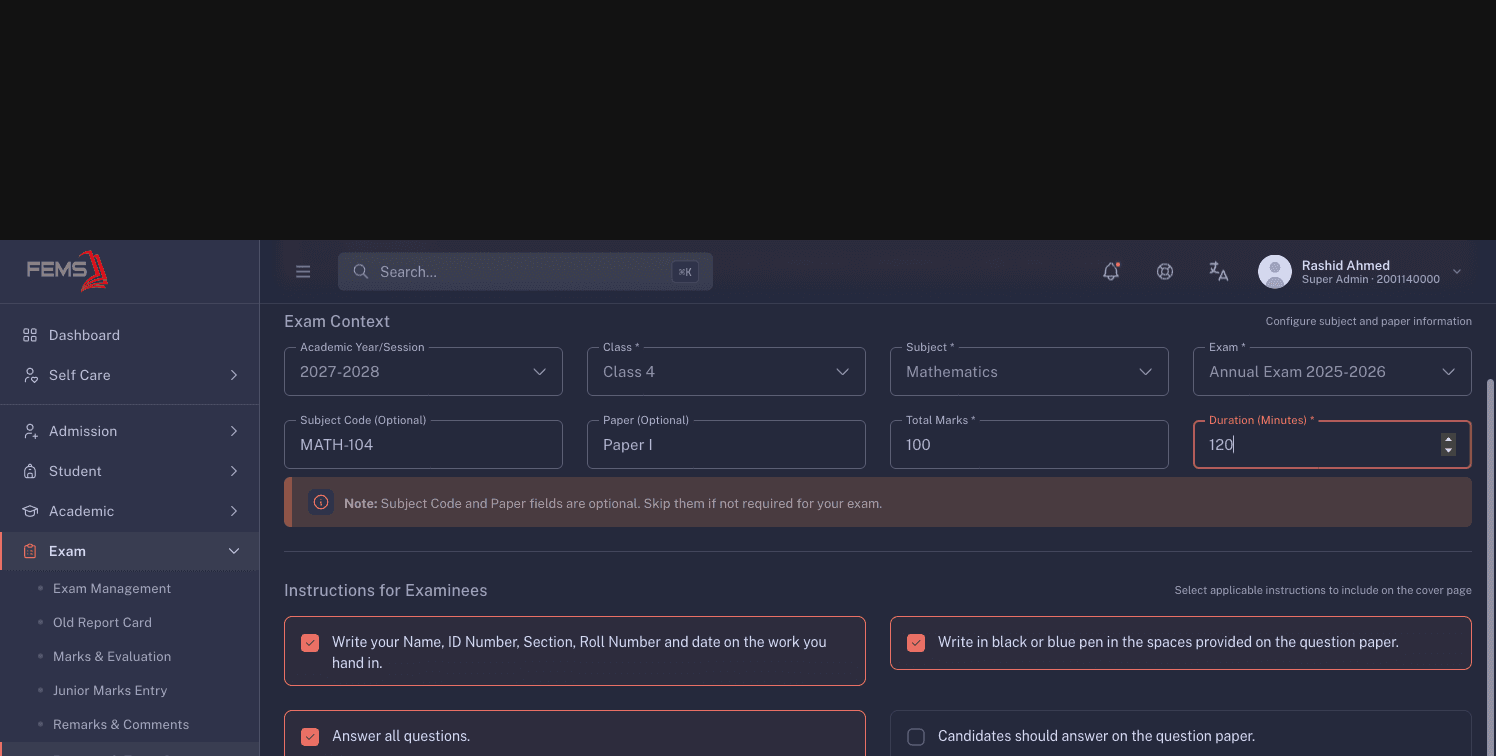Click the Subject Code field MATH-104
The height and width of the screenshot is (756, 1496).
click(x=423, y=444)
